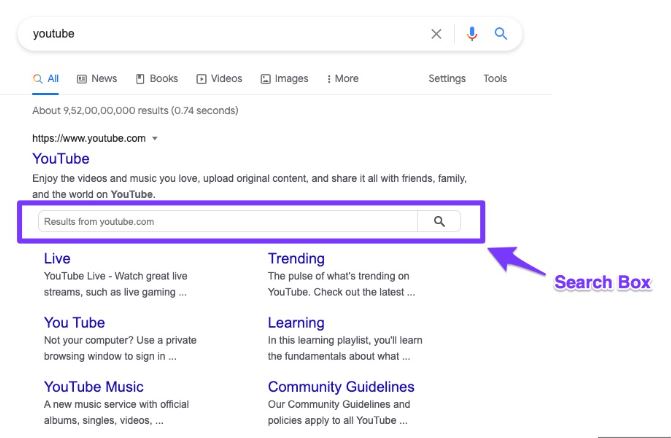Image resolution: width=671 pixels, height=438 pixels.
Task: Open the YouTube main result title link
Action: 61,159
